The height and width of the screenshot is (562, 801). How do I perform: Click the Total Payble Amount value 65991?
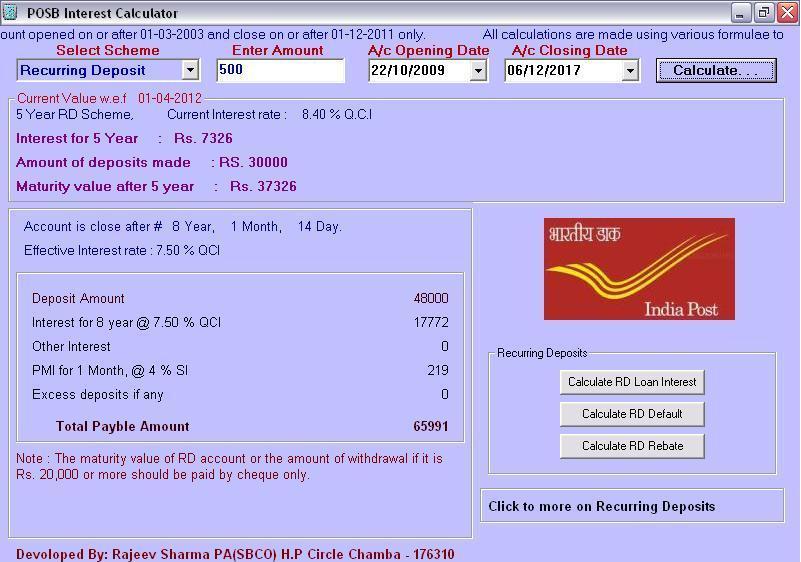tap(431, 427)
